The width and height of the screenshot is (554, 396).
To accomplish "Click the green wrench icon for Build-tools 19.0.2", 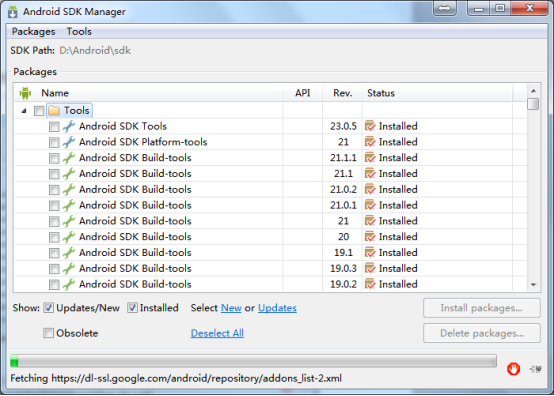I will pos(69,284).
